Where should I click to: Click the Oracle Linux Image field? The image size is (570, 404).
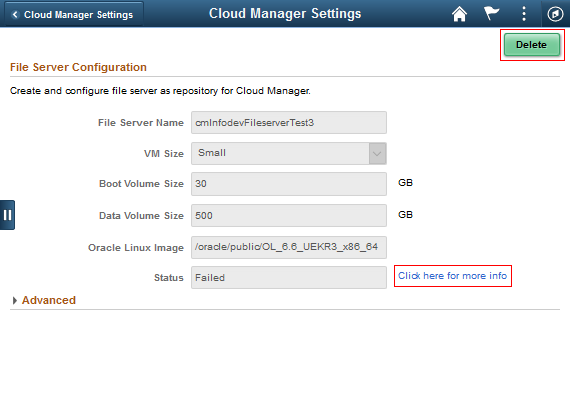(289, 247)
